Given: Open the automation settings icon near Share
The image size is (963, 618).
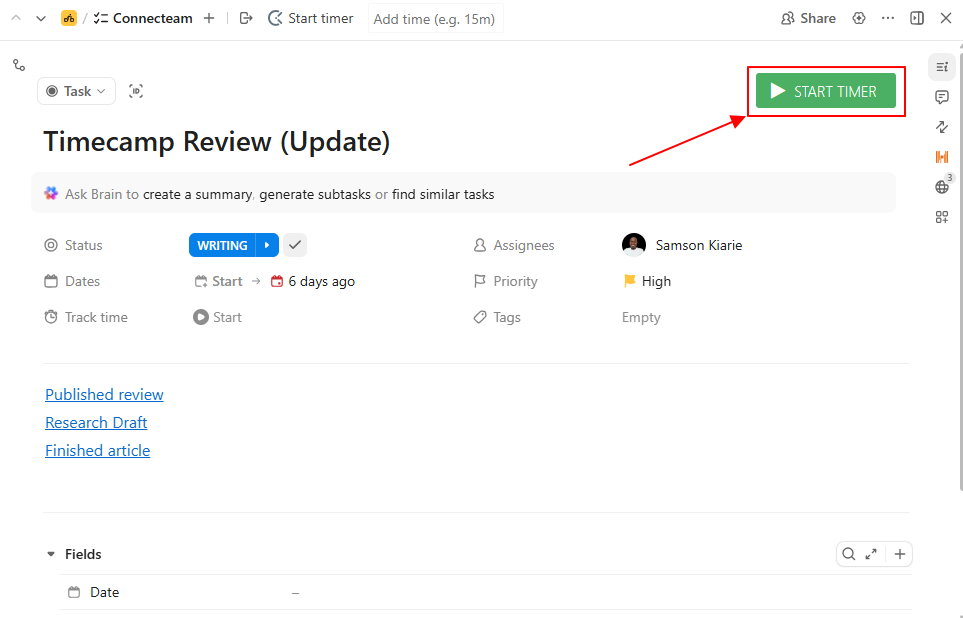Looking at the screenshot, I should [x=859, y=18].
